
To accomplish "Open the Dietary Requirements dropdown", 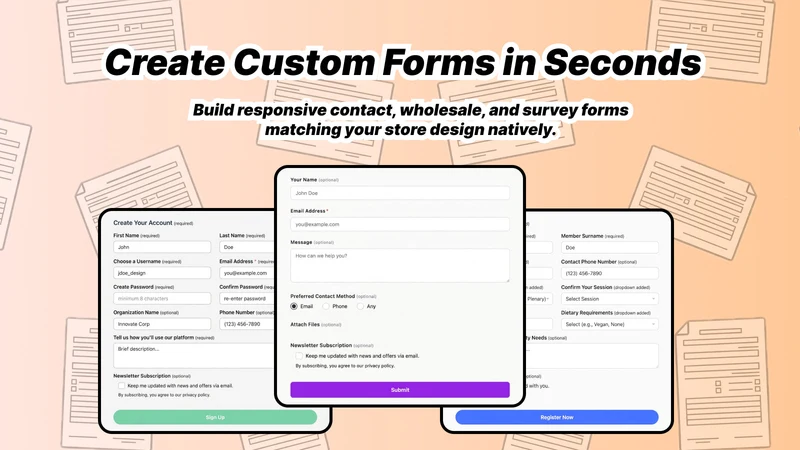I will click(609, 324).
